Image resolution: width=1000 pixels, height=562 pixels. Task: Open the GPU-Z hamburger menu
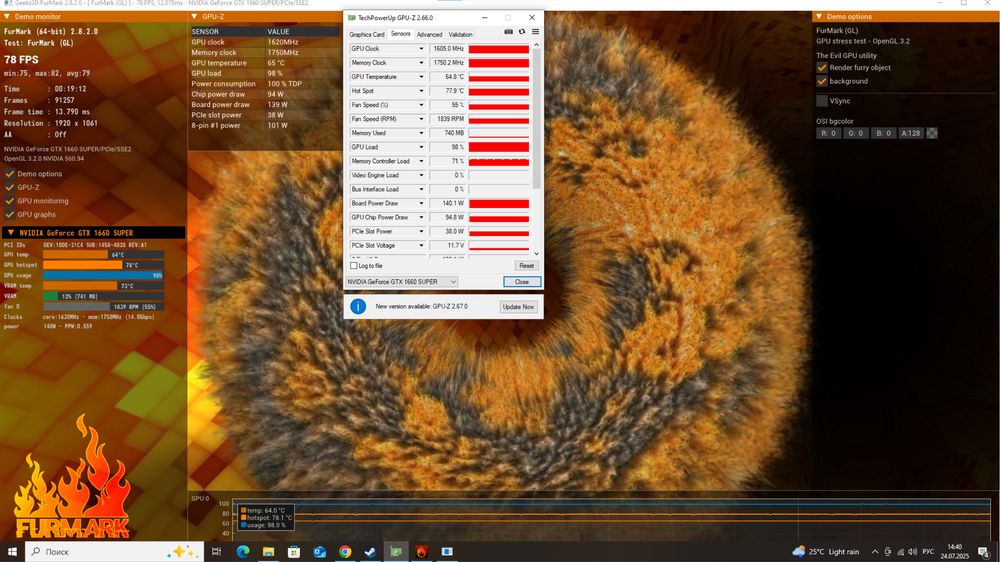[535, 32]
